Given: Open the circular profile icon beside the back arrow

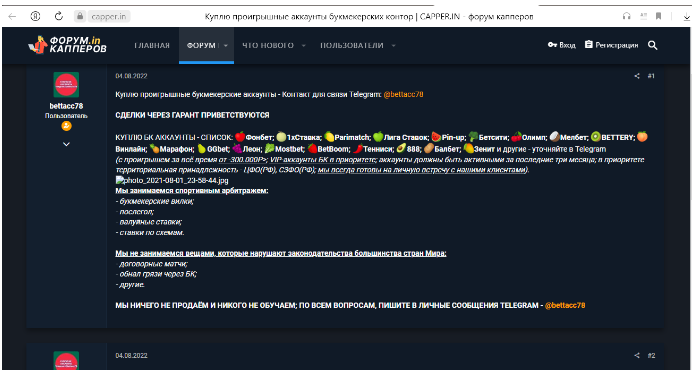Looking at the screenshot, I should [35, 17].
